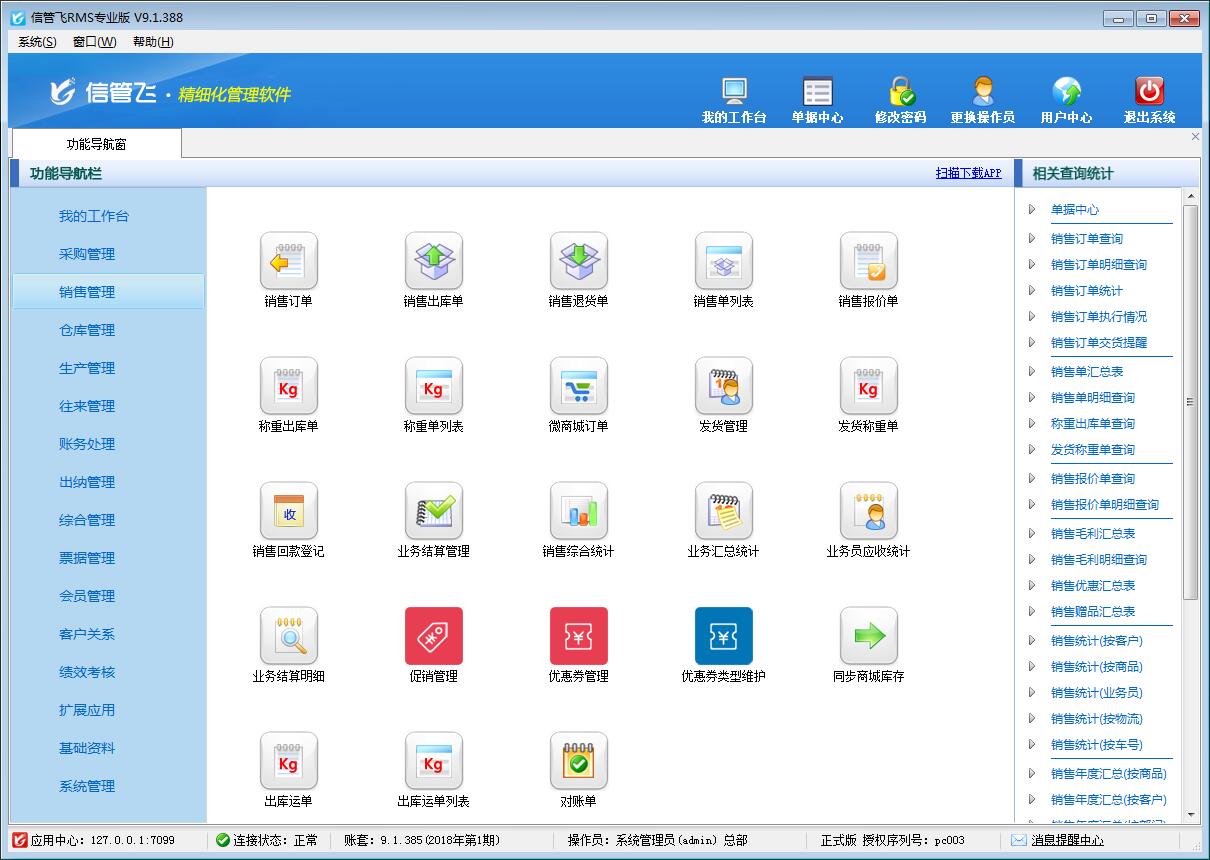Click the 扫描下载APP link
Viewport: 1210px width, 860px height.
(968, 172)
